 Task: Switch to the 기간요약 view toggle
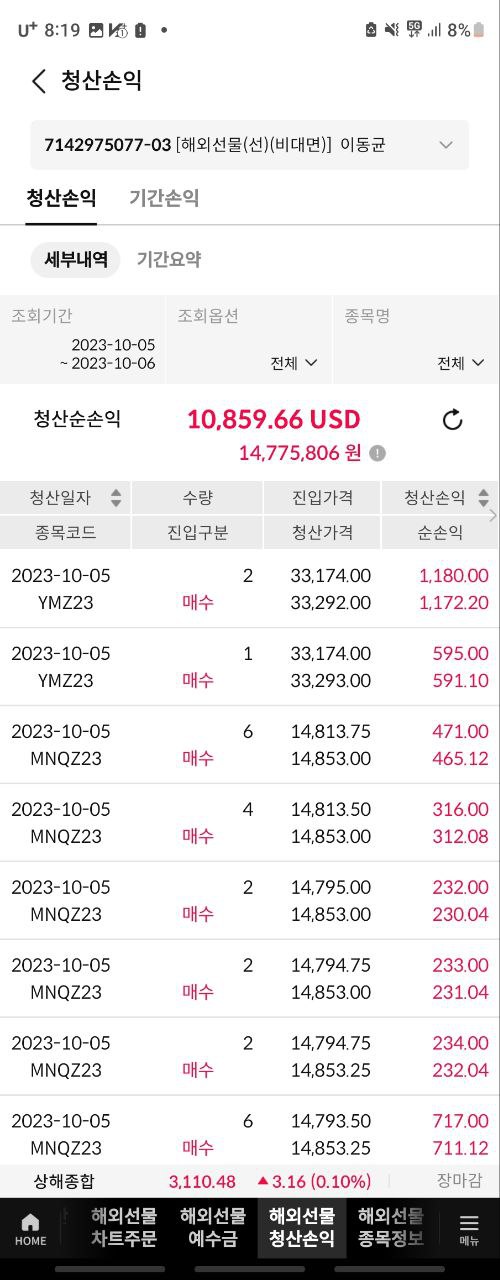point(169,260)
